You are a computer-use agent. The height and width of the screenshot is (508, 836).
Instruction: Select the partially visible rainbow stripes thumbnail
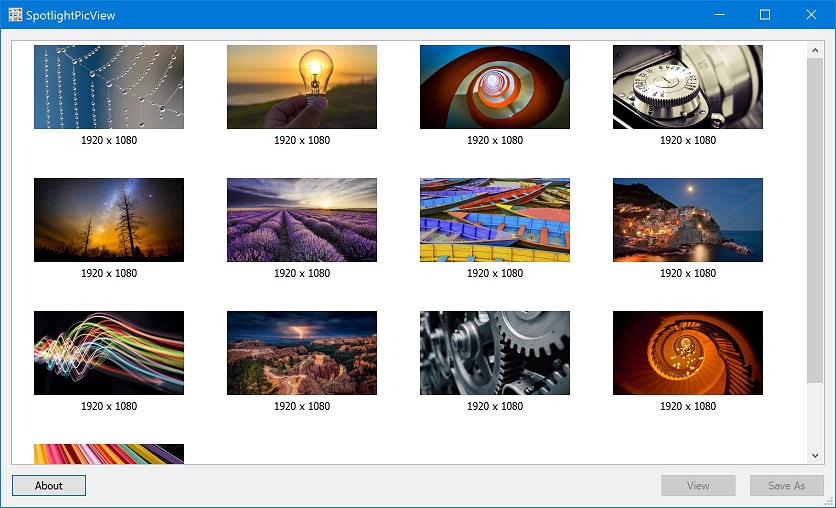click(109, 454)
